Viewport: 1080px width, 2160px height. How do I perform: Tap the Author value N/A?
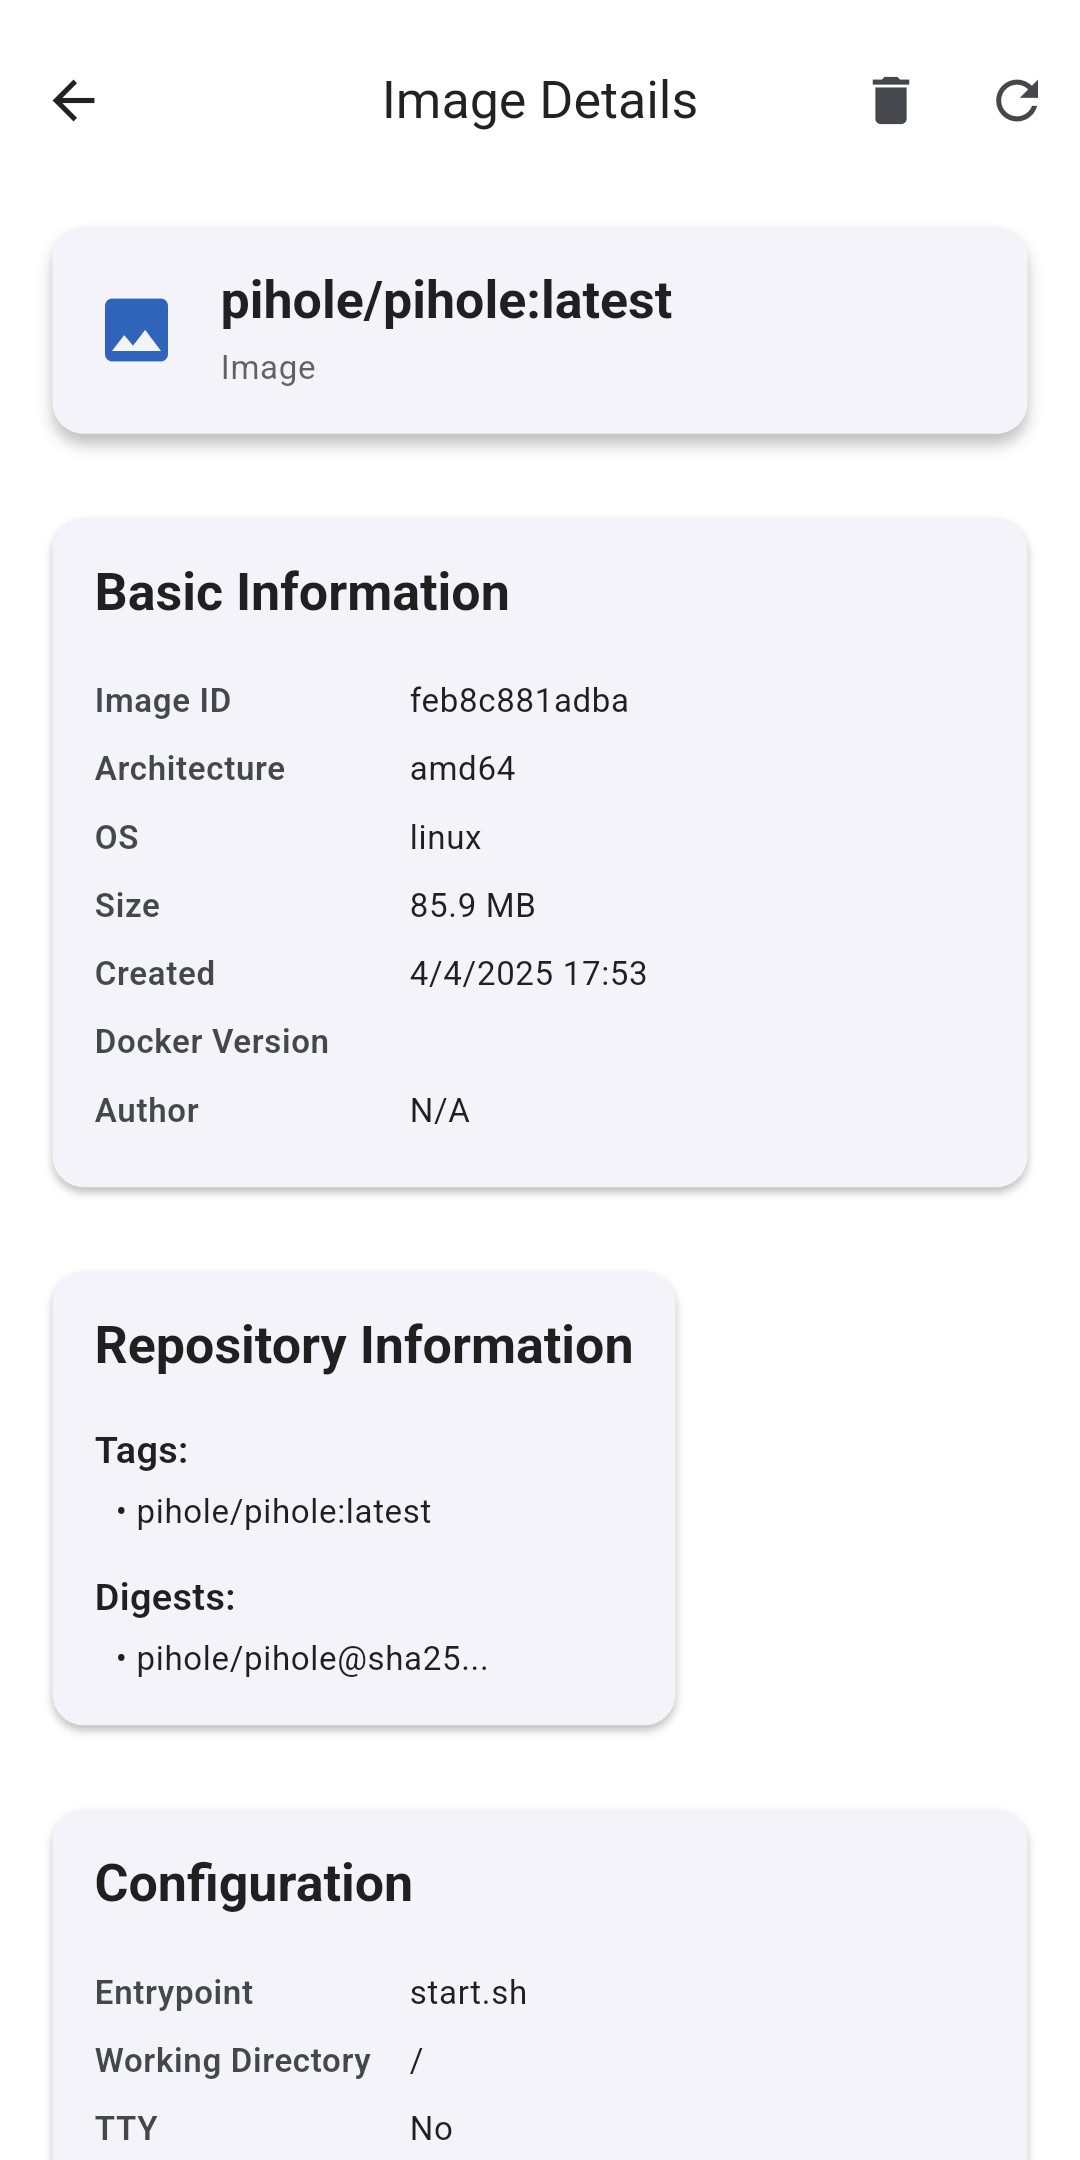point(439,1111)
